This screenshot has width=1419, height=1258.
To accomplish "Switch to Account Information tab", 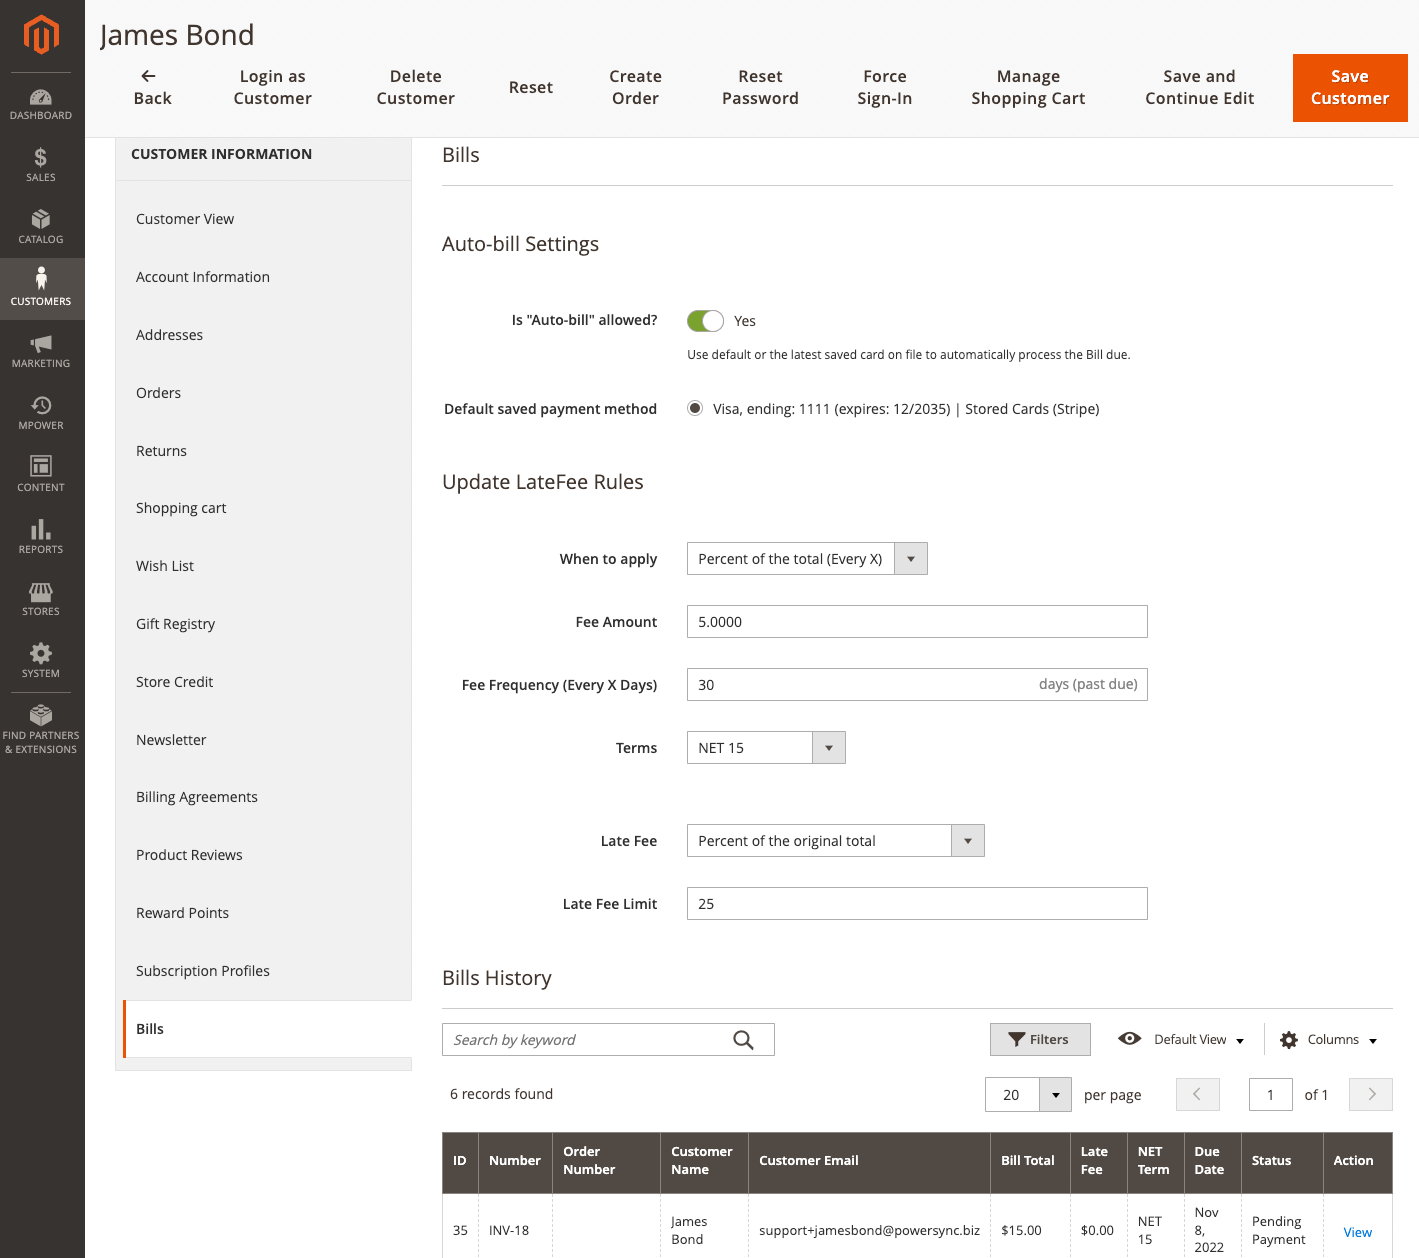I will pyautogui.click(x=203, y=277).
